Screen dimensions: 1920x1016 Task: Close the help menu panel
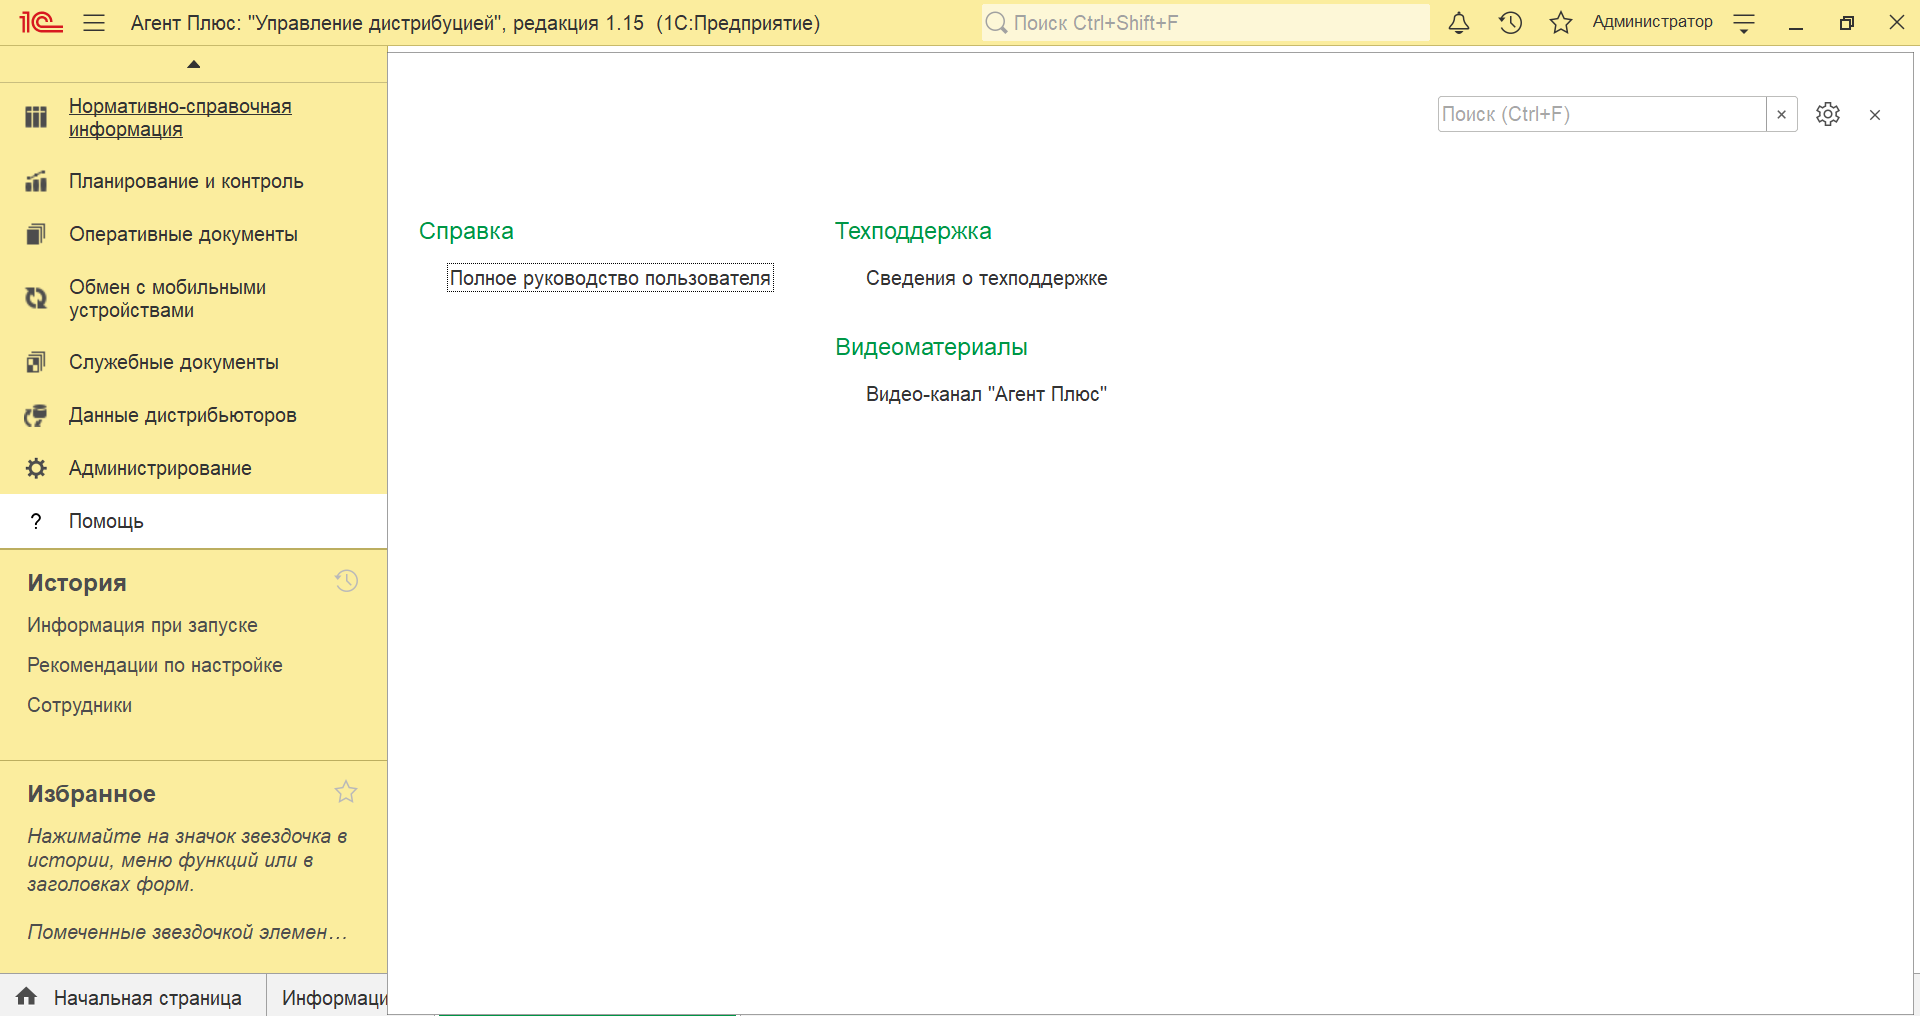[x=1874, y=115]
